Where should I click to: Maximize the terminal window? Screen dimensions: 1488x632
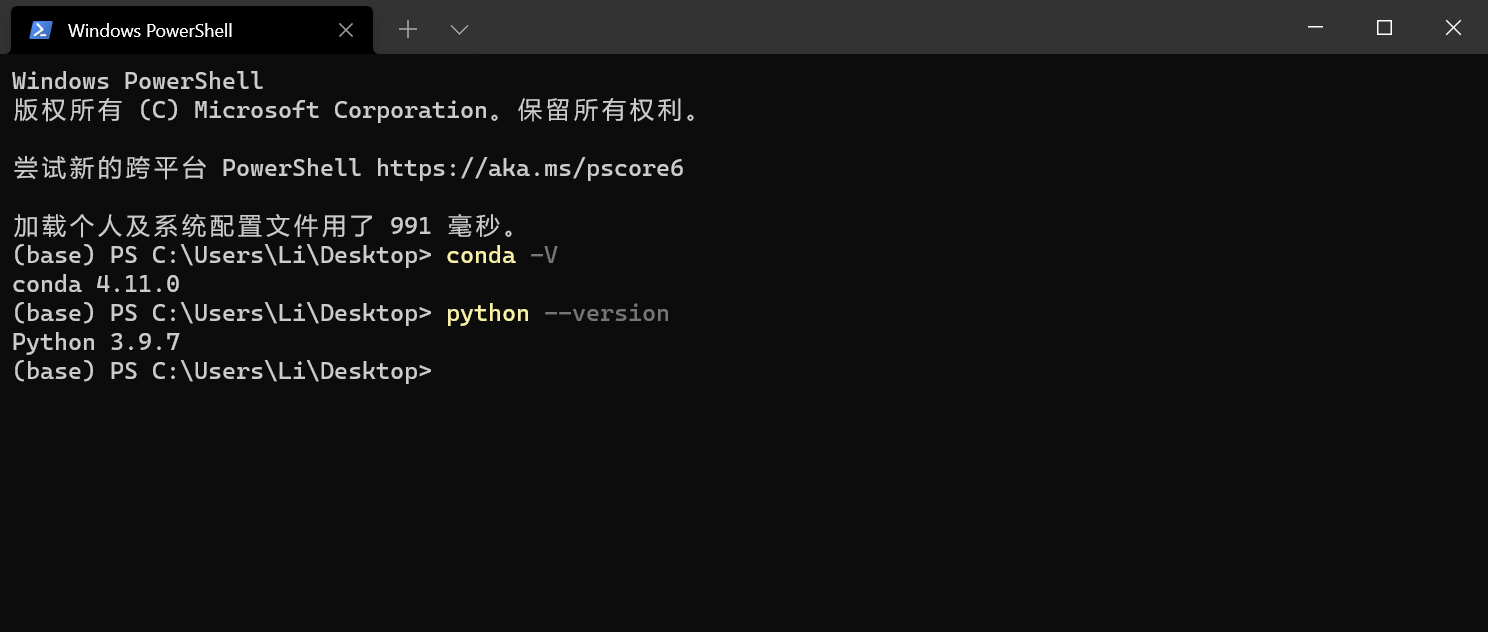click(1383, 27)
